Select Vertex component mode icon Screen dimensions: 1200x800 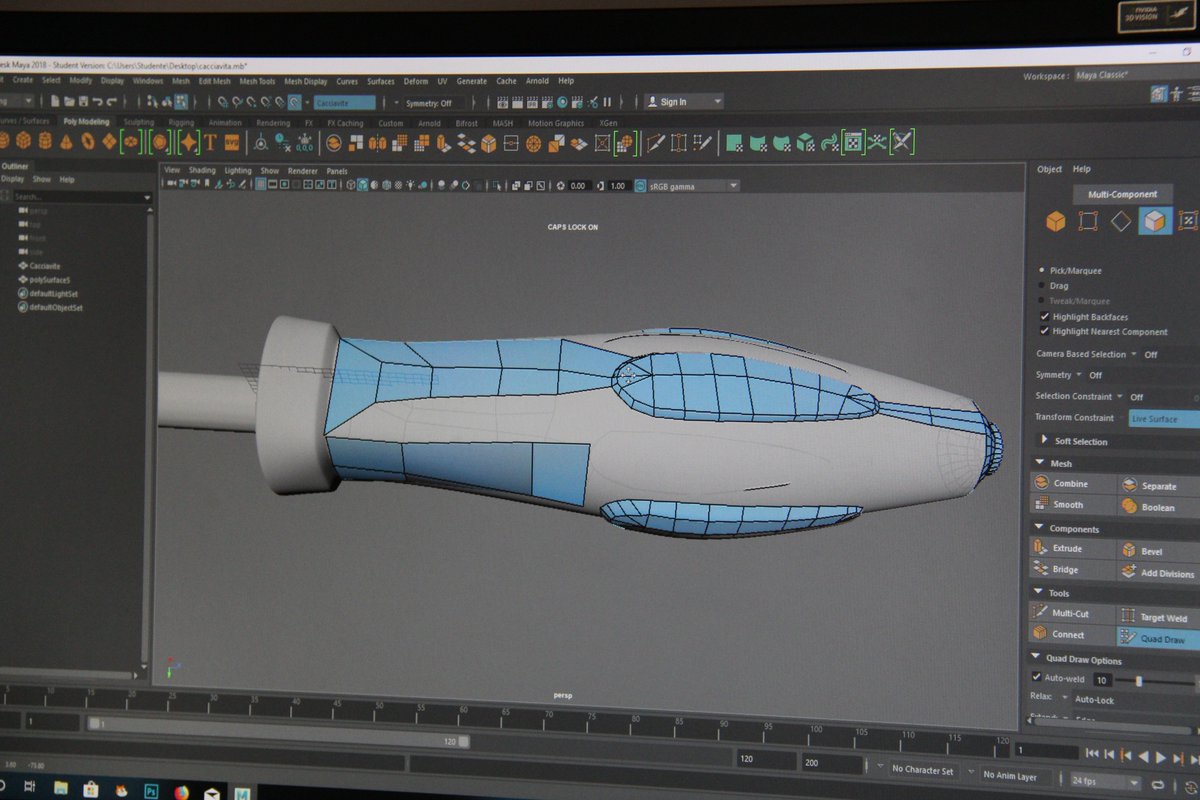(1088, 221)
